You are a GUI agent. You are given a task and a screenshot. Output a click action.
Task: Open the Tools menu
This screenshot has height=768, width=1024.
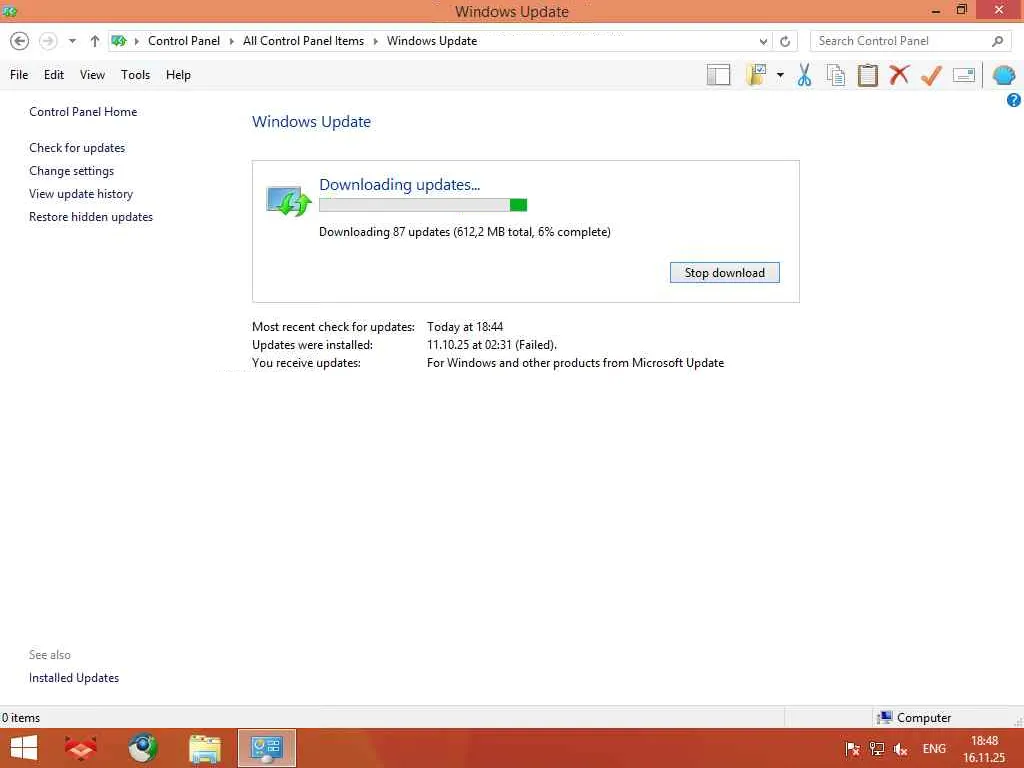tap(135, 74)
